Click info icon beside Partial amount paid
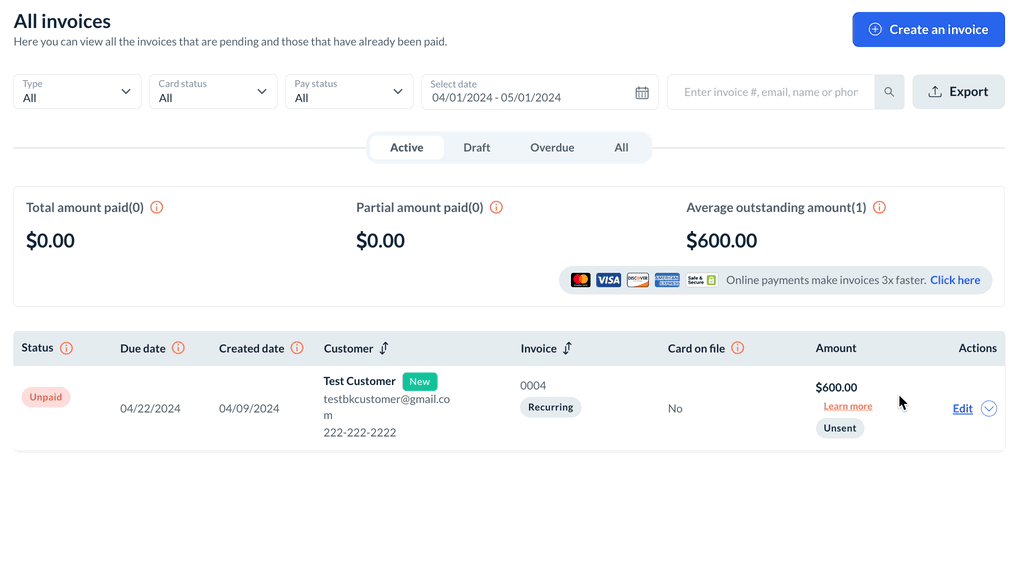1020x564 pixels. 497,208
